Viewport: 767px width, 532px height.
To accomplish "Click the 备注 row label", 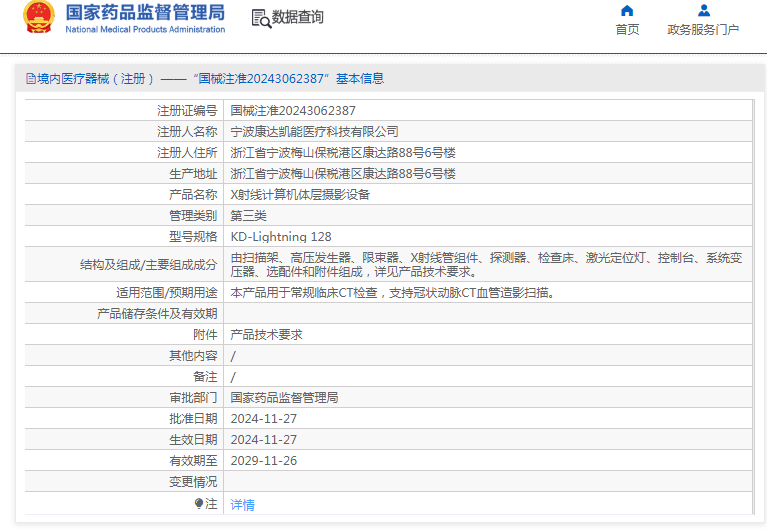I will point(205,377).
